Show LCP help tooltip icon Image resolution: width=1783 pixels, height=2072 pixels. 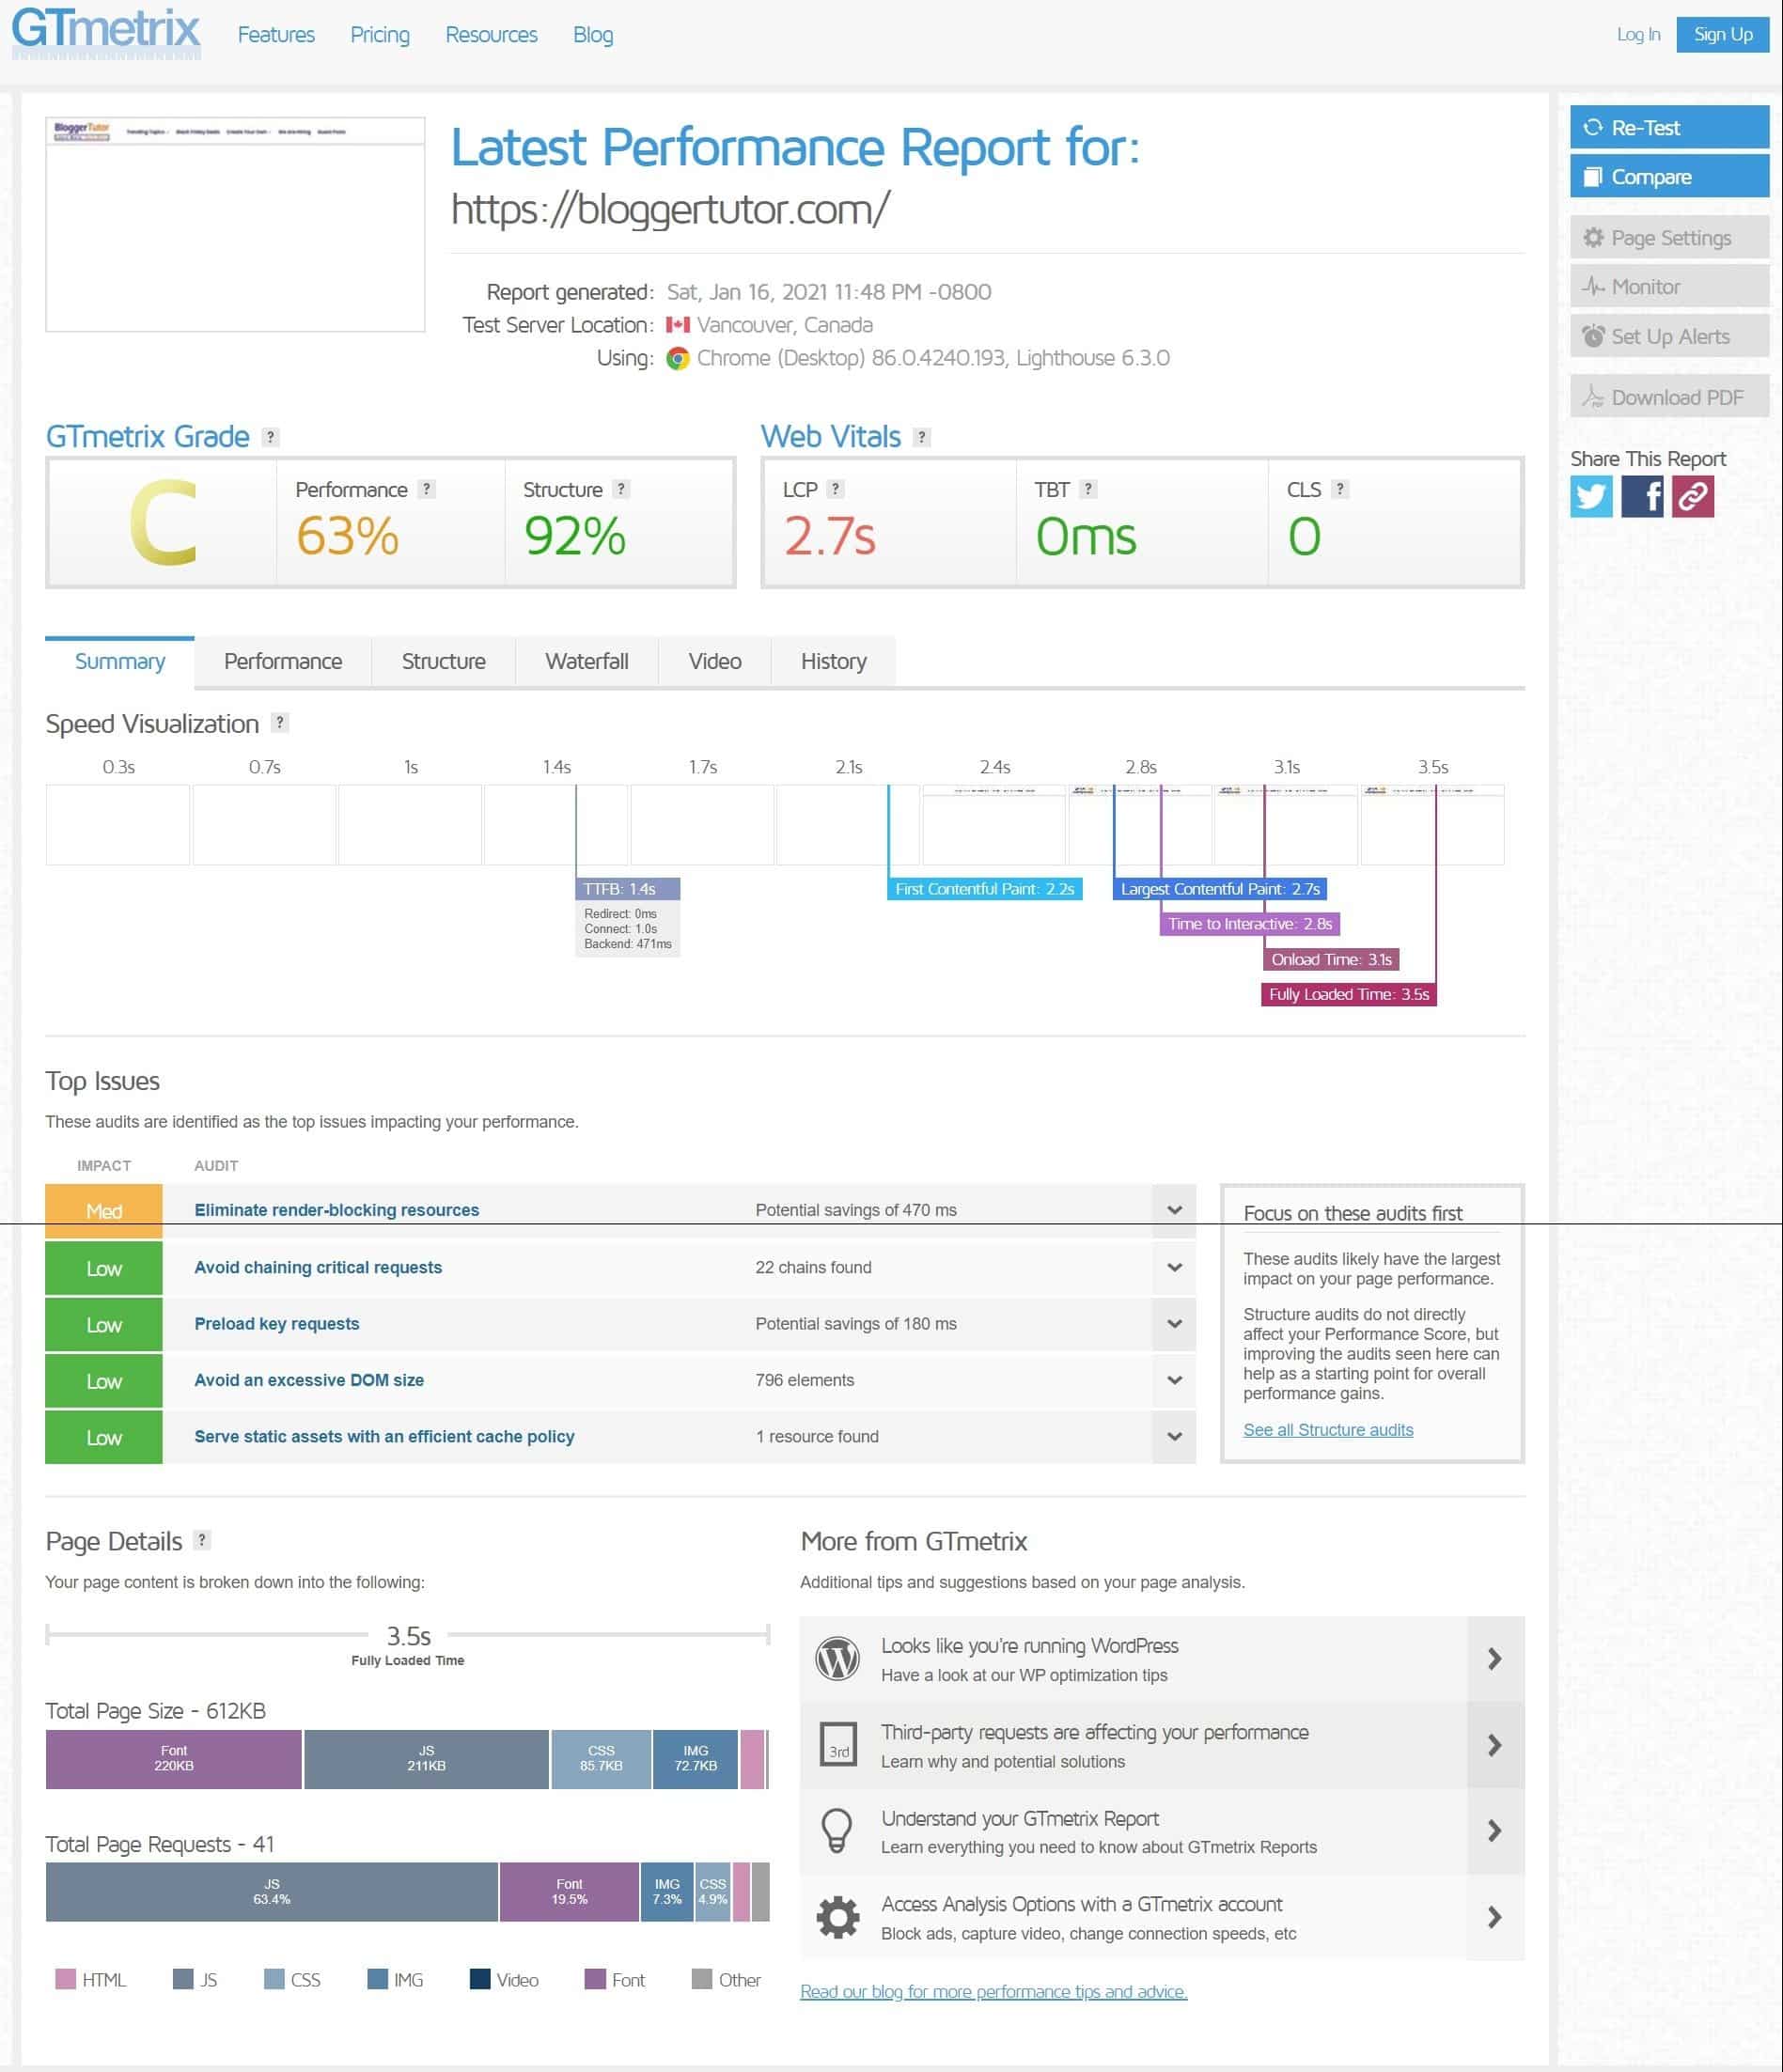[836, 489]
